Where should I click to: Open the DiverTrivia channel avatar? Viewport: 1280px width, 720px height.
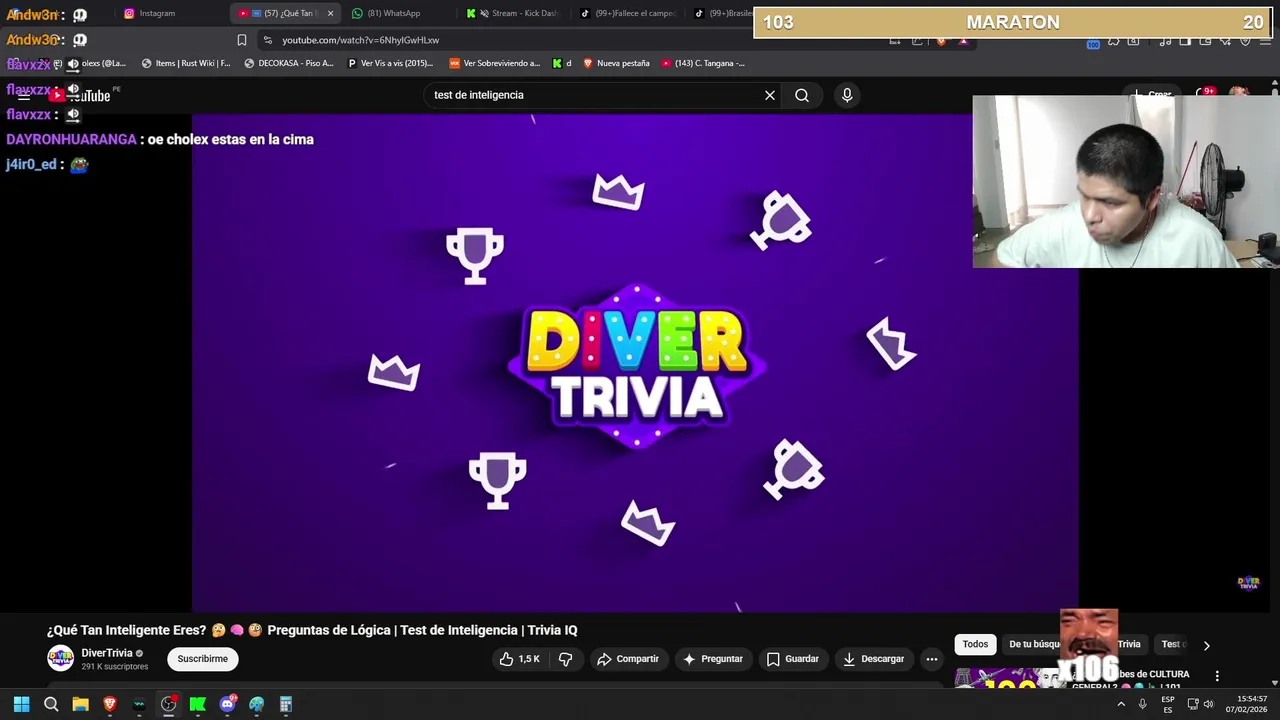61,658
